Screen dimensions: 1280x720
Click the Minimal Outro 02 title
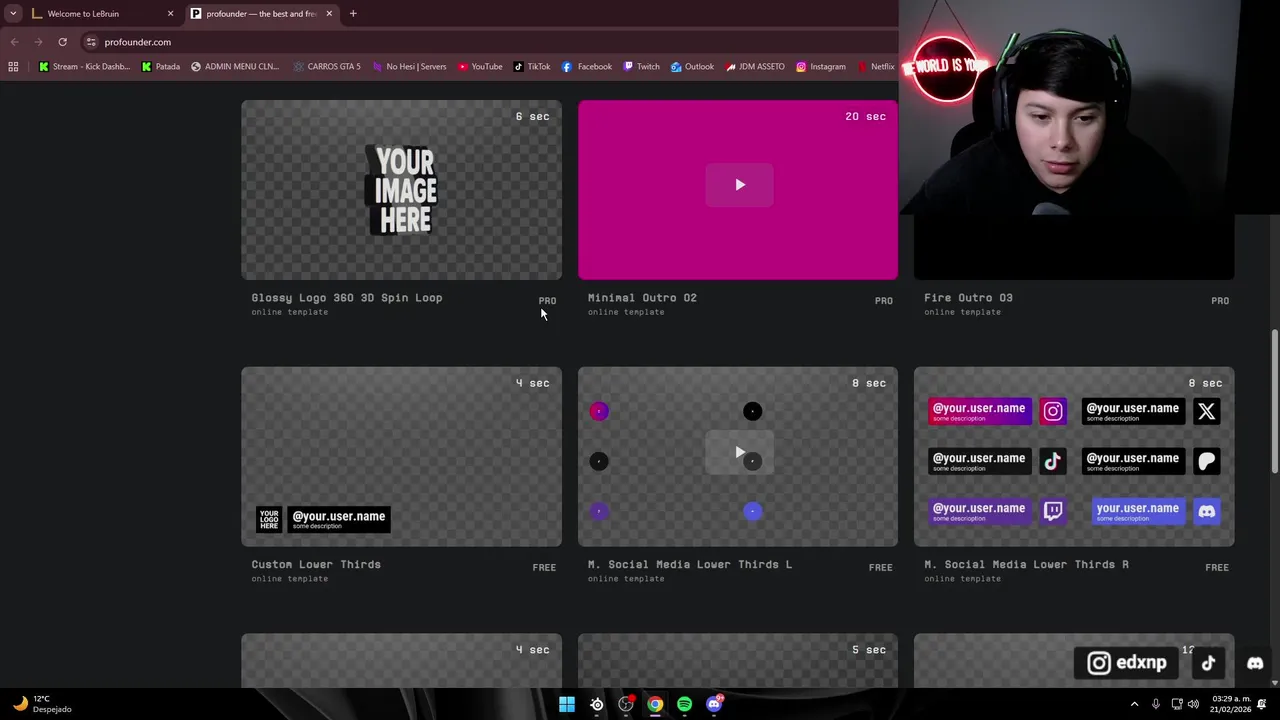pos(642,297)
